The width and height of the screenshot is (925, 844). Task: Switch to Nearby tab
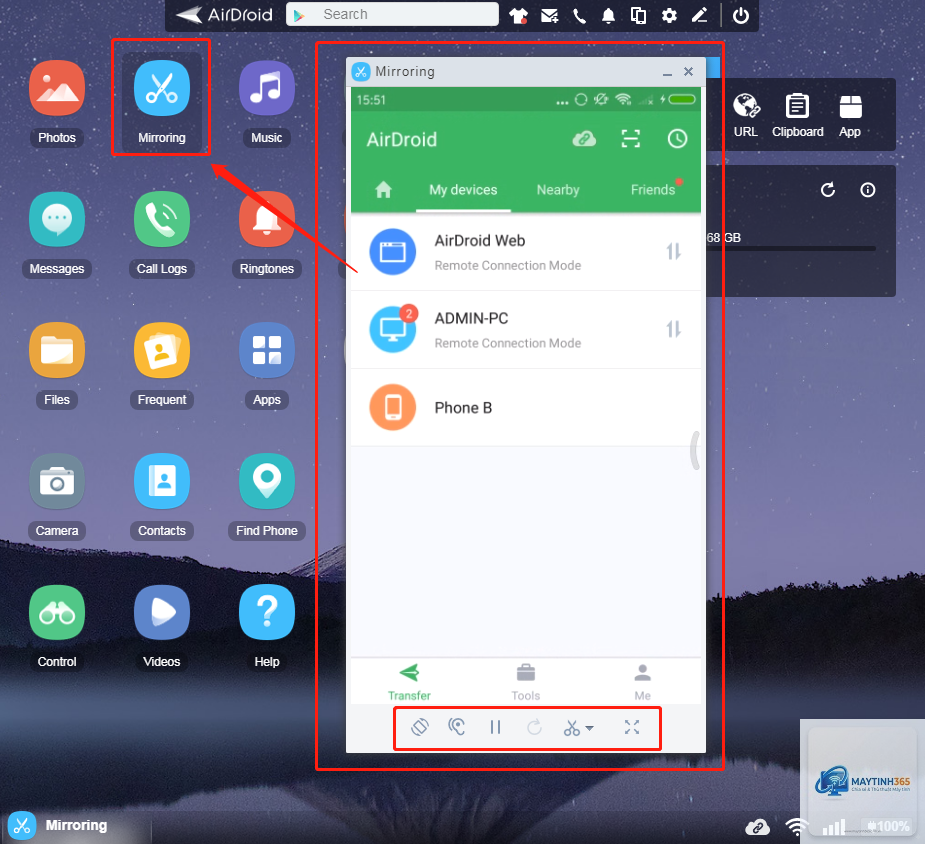tap(558, 190)
